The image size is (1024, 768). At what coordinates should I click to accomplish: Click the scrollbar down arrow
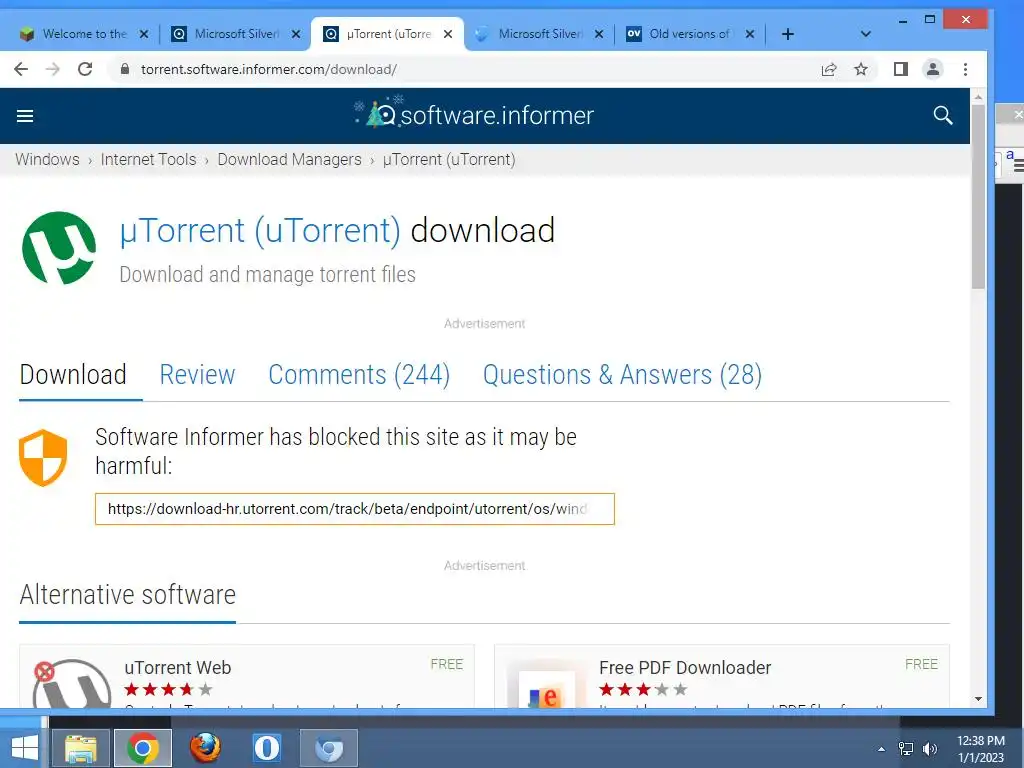(x=978, y=699)
